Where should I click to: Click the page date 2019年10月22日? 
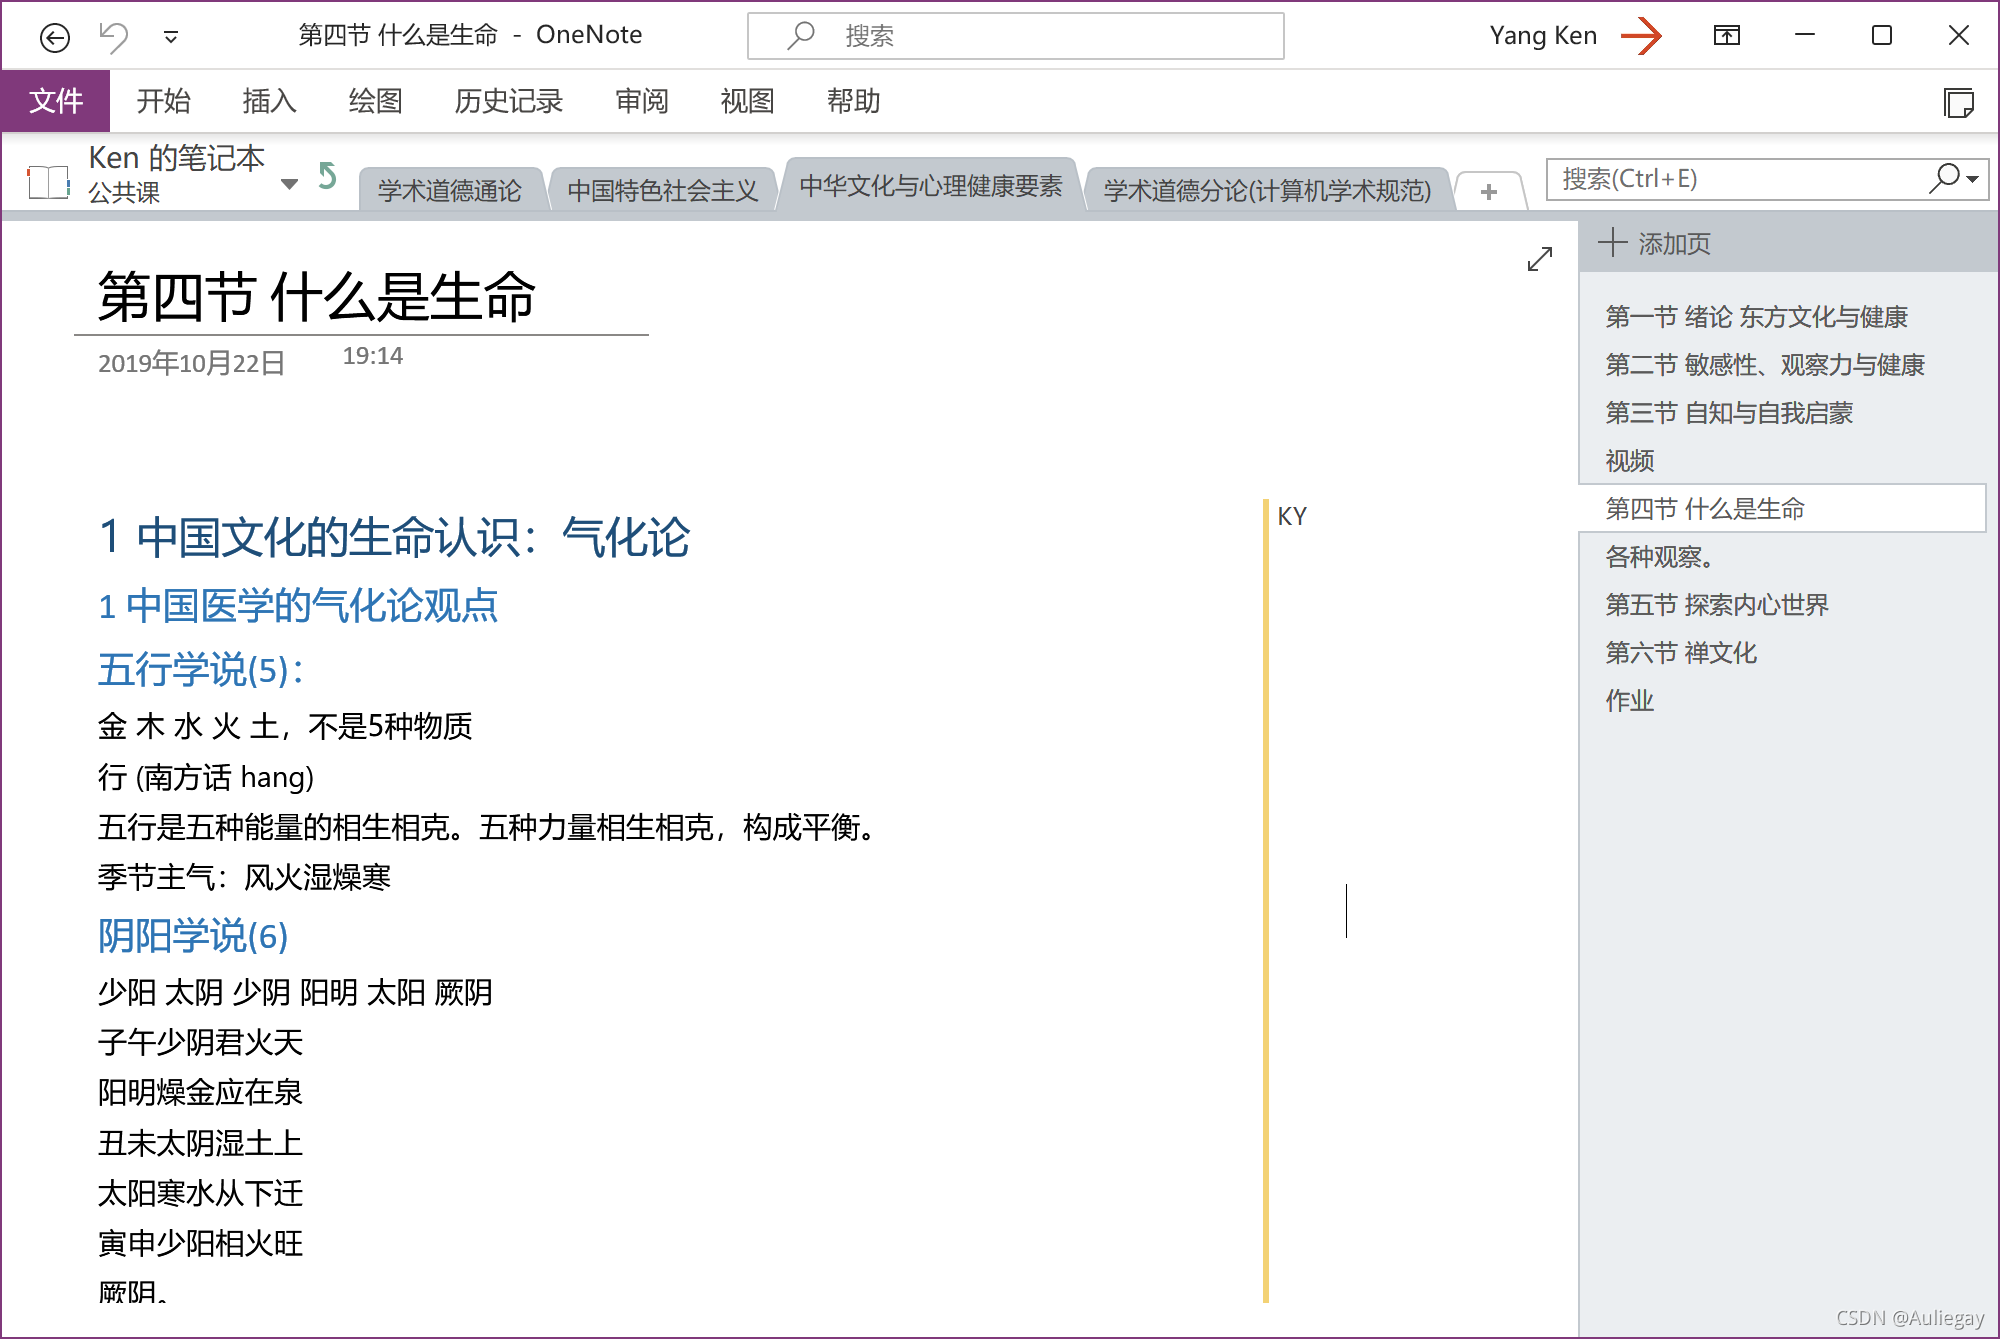coord(191,362)
